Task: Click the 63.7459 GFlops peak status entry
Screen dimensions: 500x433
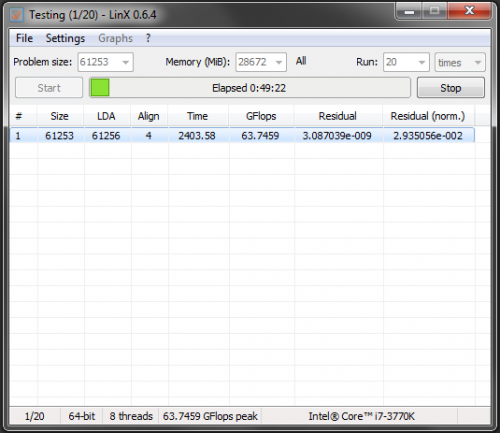Action: [210, 416]
